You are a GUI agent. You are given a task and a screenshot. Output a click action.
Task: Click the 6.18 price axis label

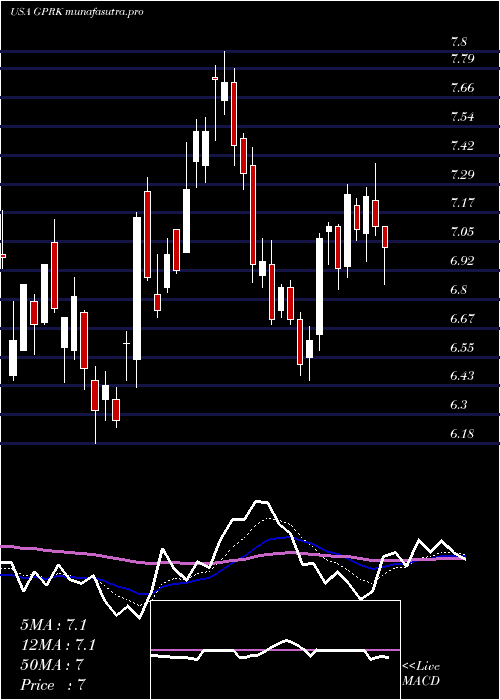click(x=462, y=434)
